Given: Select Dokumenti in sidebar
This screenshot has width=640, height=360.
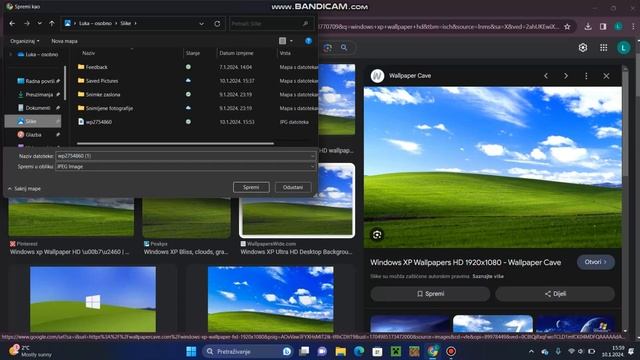Looking at the screenshot, I should point(38,108).
